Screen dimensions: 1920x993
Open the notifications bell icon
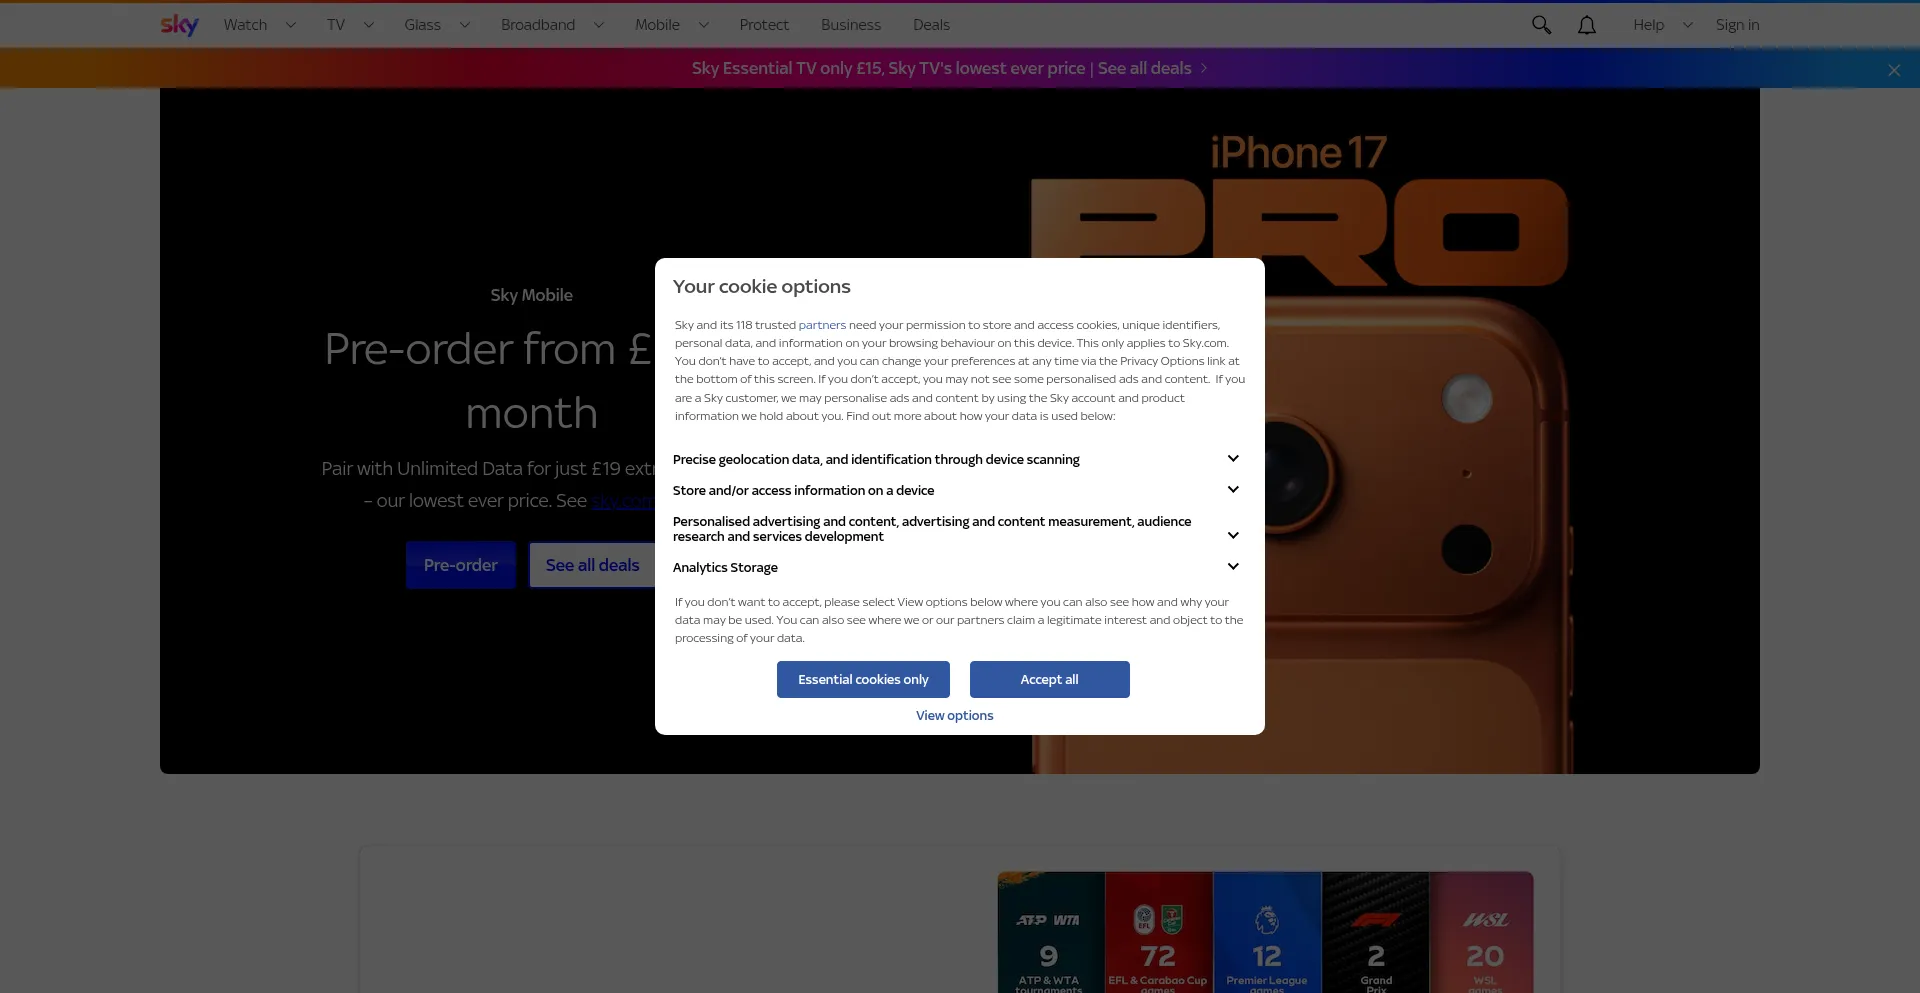pyautogui.click(x=1587, y=25)
